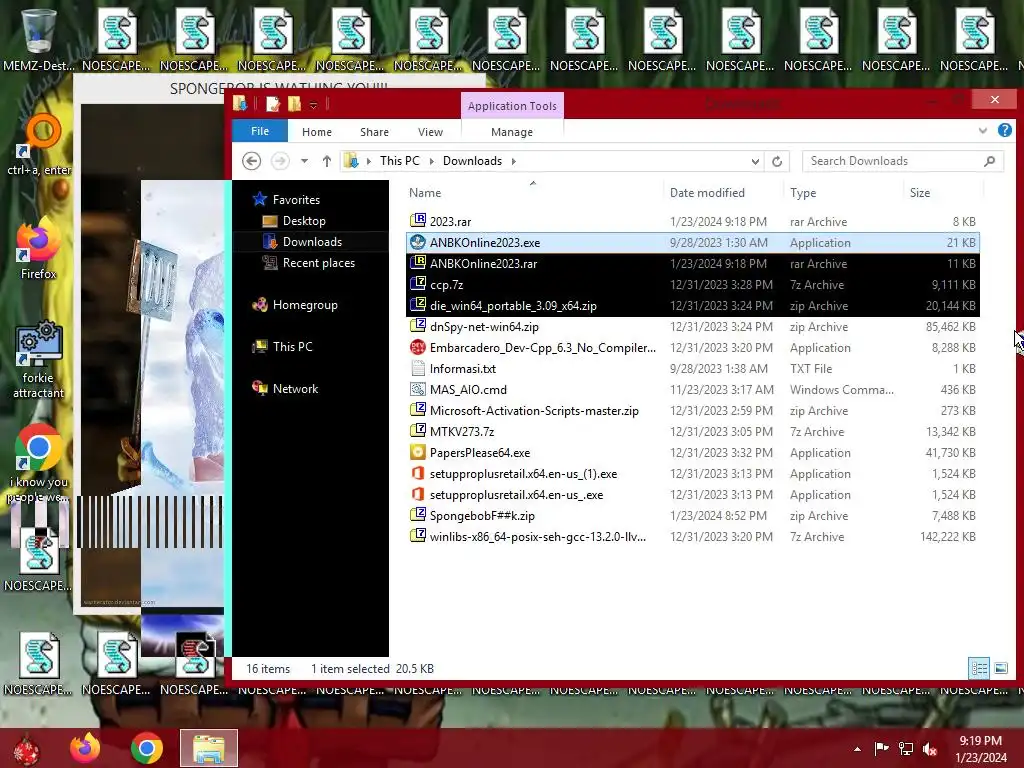Expand the address bar history dropdown
The height and width of the screenshot is (768, 1024).
pyautogui.click(x=755, y=161)
